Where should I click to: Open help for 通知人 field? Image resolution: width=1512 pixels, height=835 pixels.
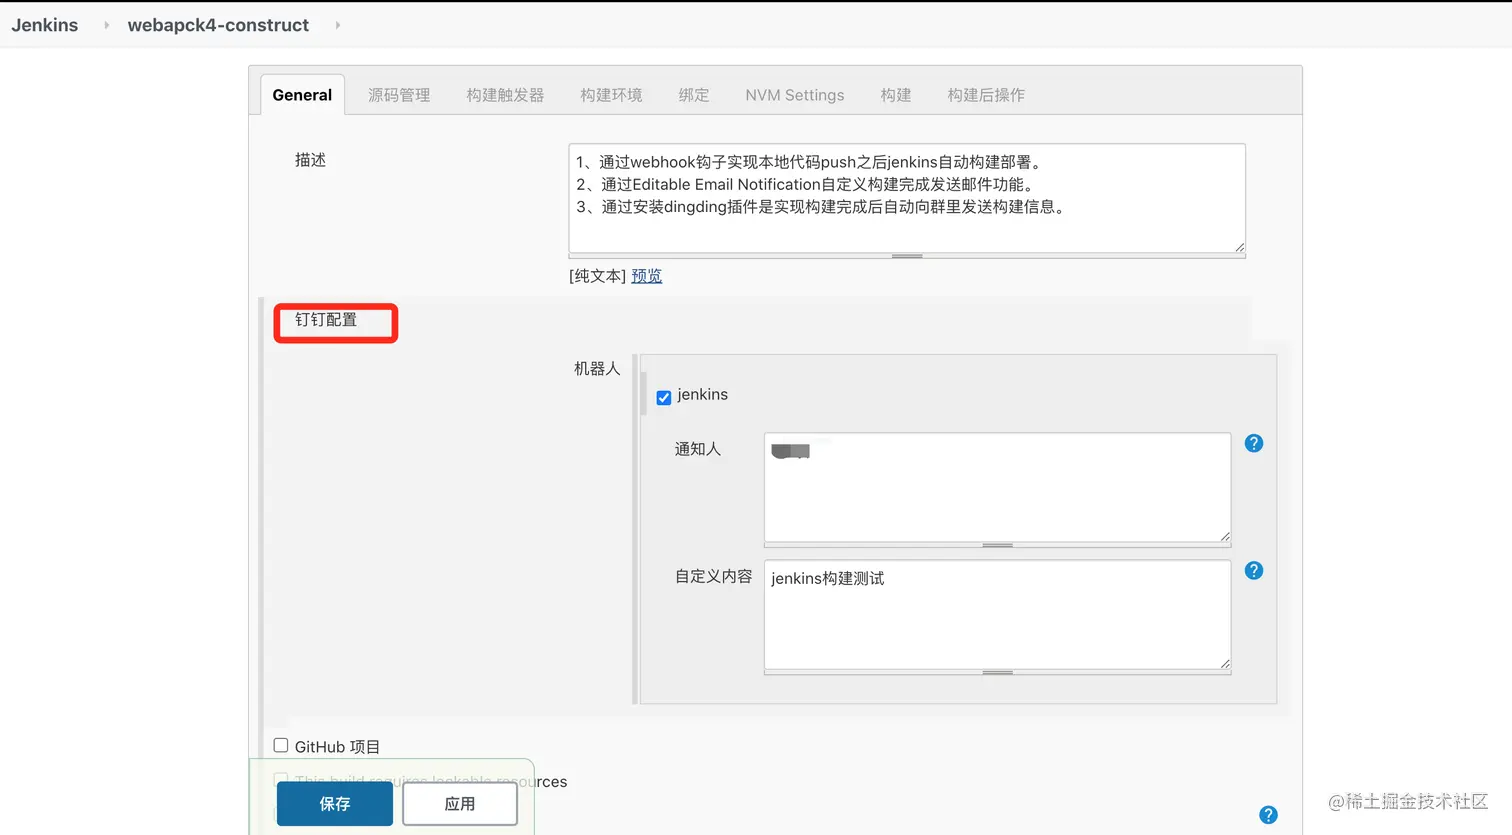pos(1254,443)
